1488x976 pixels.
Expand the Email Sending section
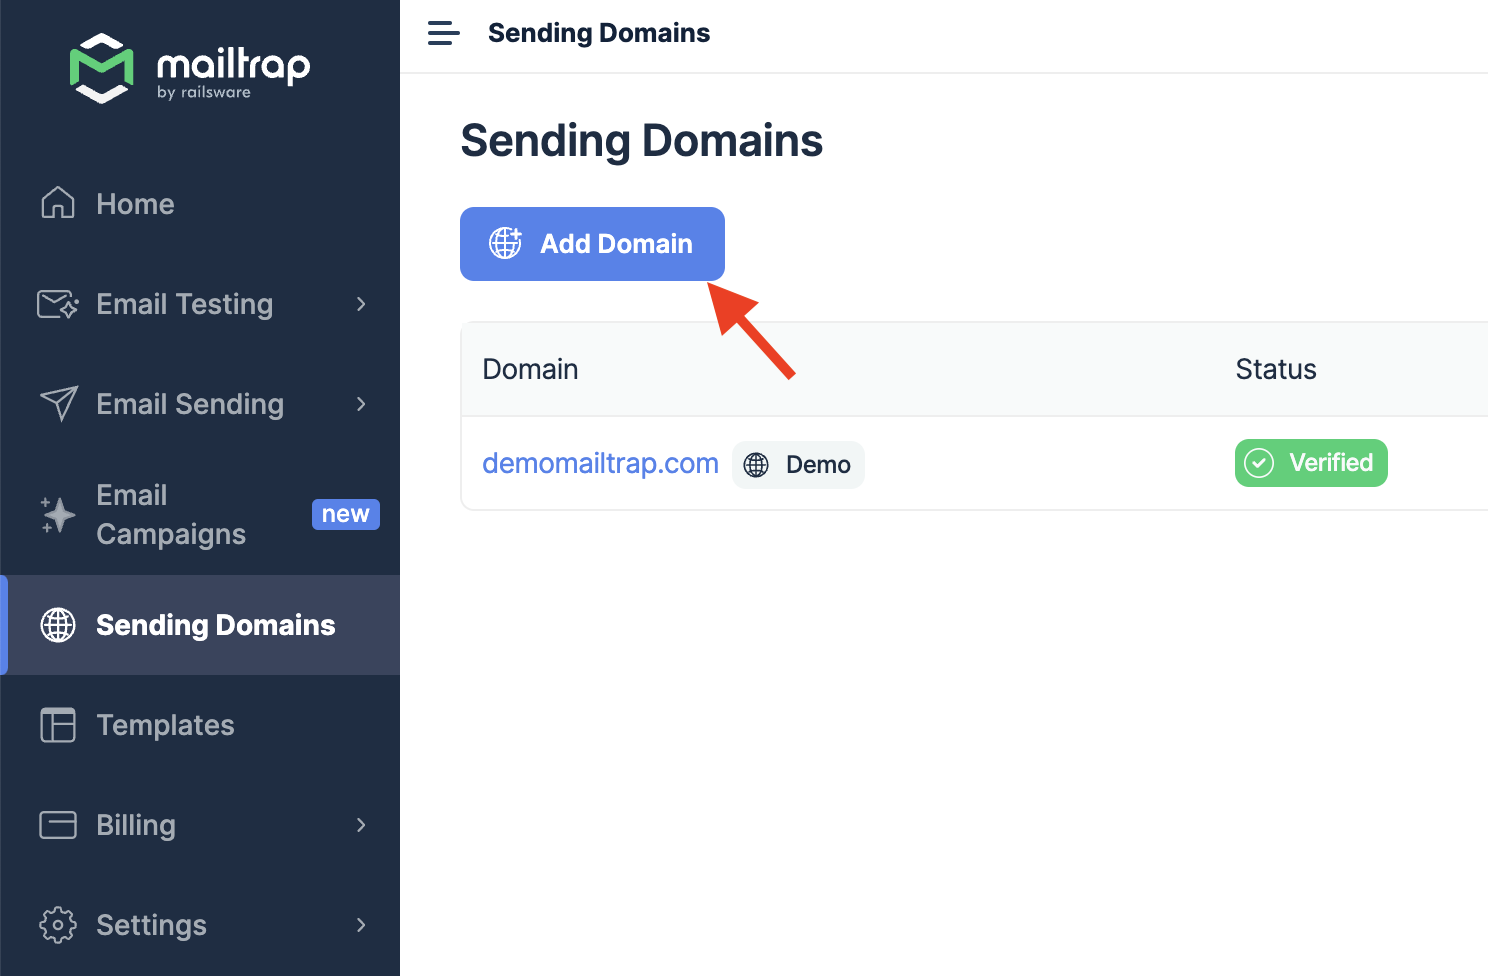[361, 404]
